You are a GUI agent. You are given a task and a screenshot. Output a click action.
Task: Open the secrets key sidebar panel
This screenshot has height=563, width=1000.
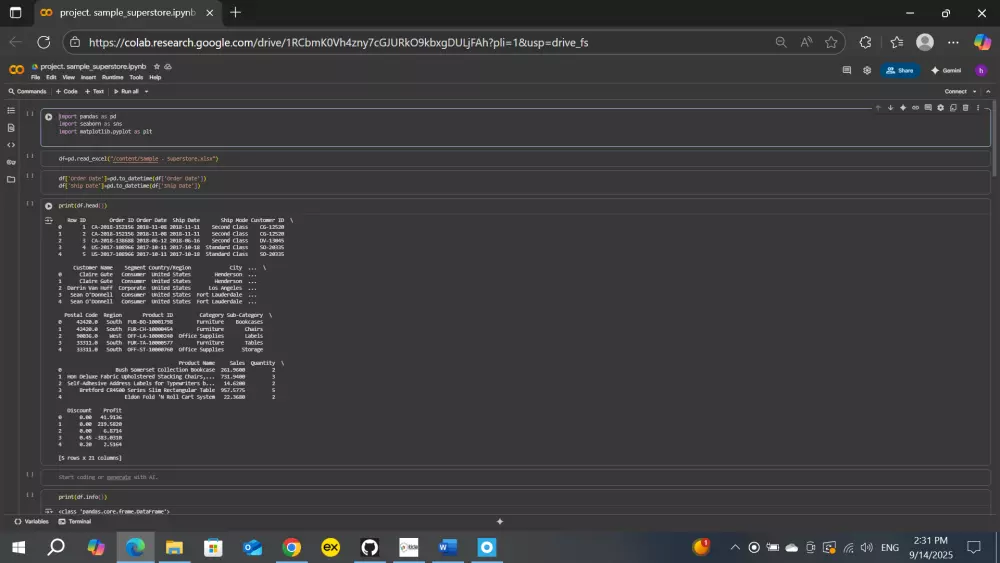(11, 162)
